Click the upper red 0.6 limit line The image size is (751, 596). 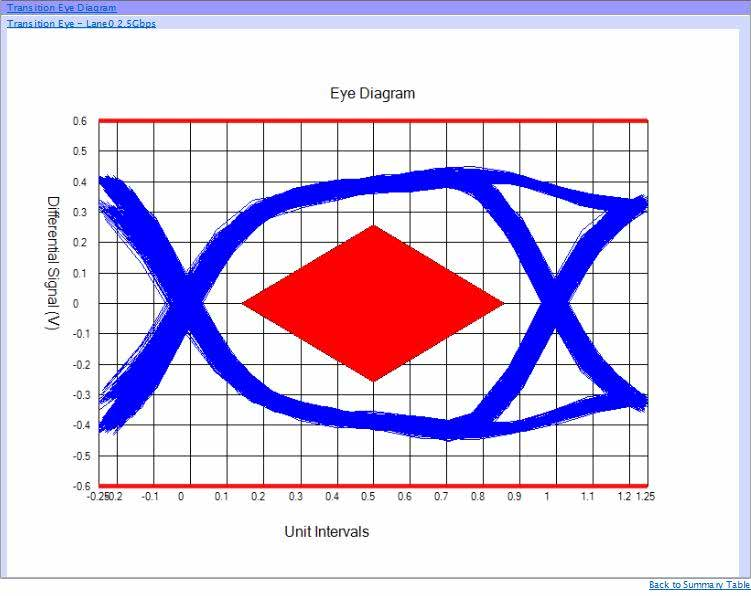[x=373, y=121]
